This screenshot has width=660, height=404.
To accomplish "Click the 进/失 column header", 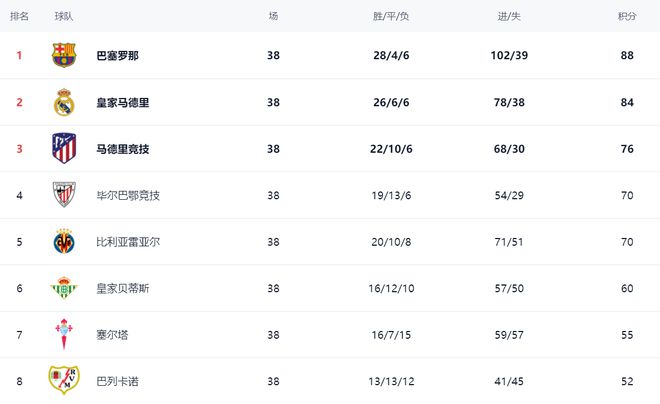I will (507, 17).
